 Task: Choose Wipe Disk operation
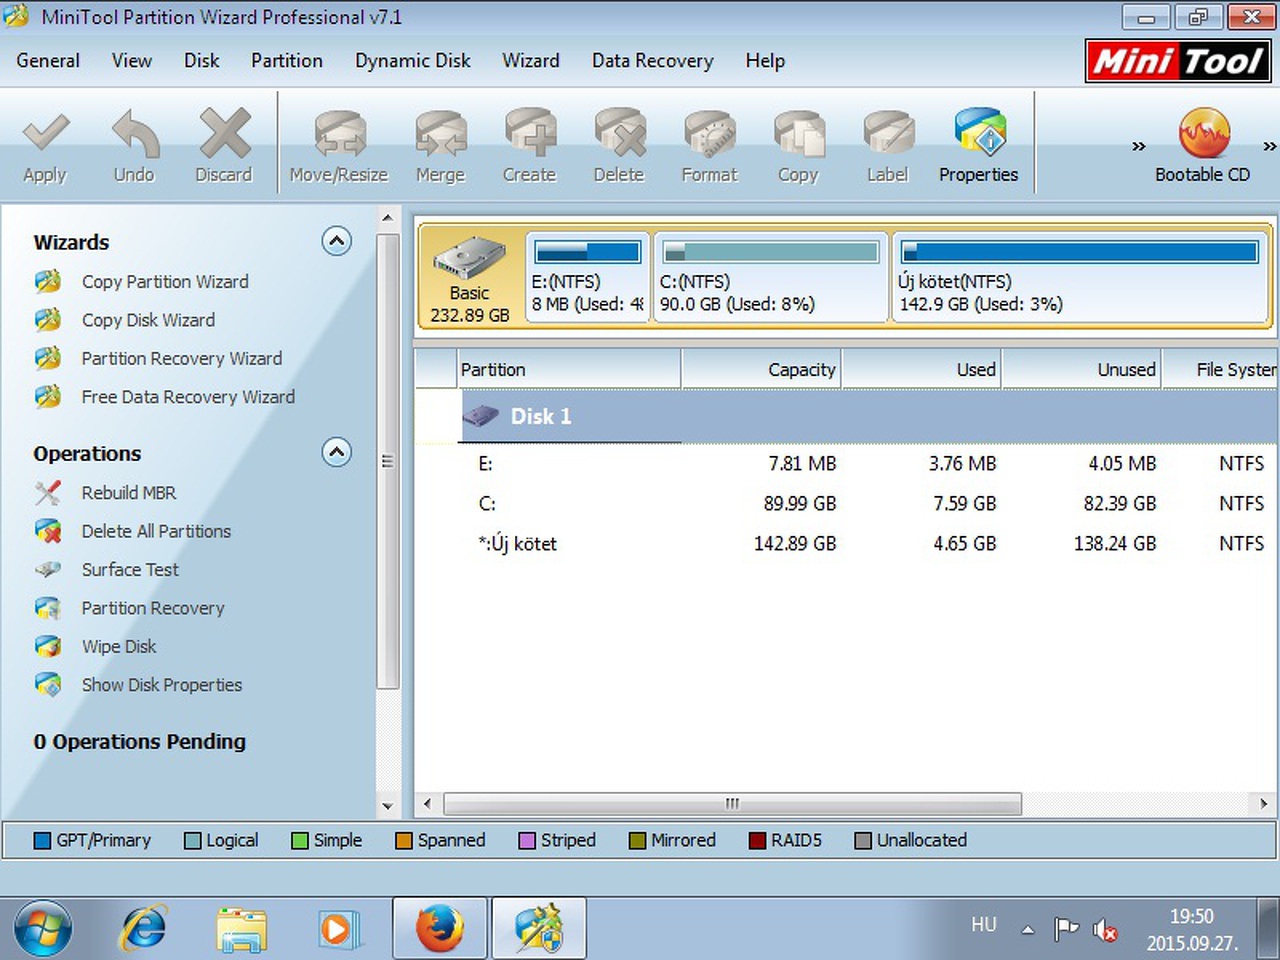point(119,647)
